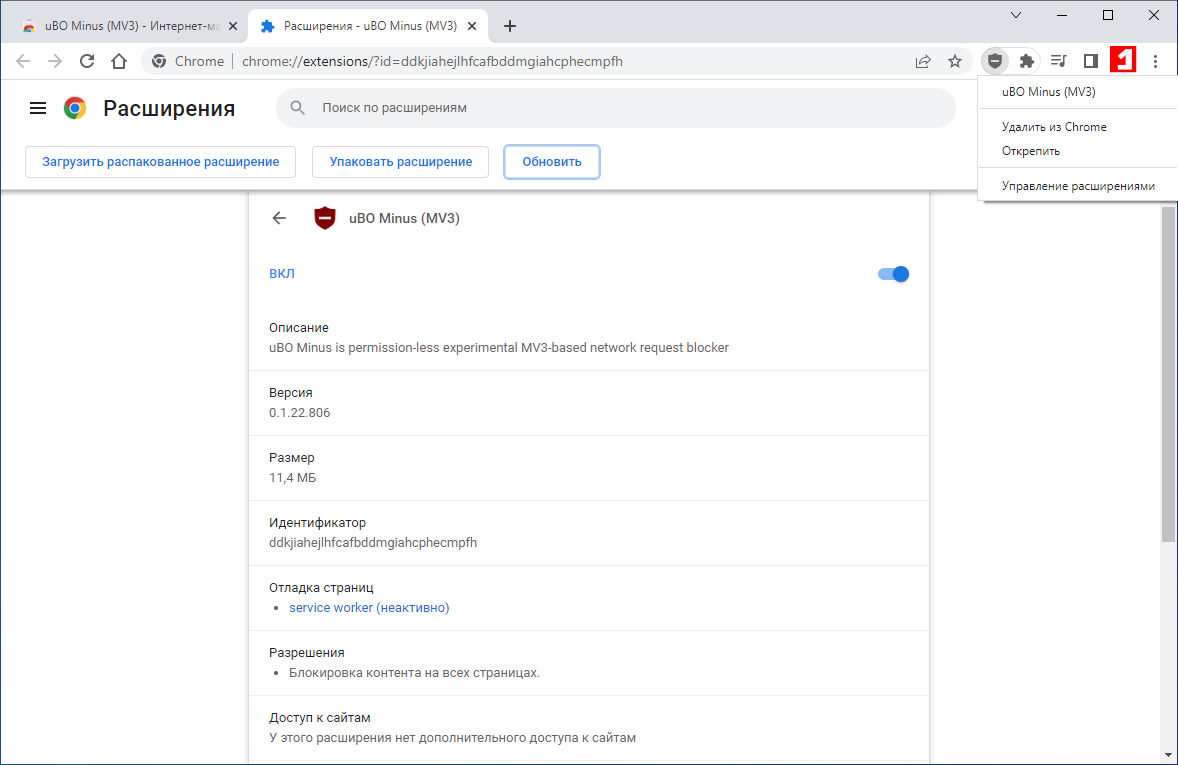Image resolution: width=1178 pixels, height=765 pixels.
Task: Bookmark this page with the star icon
Action: tap(955, 61)
